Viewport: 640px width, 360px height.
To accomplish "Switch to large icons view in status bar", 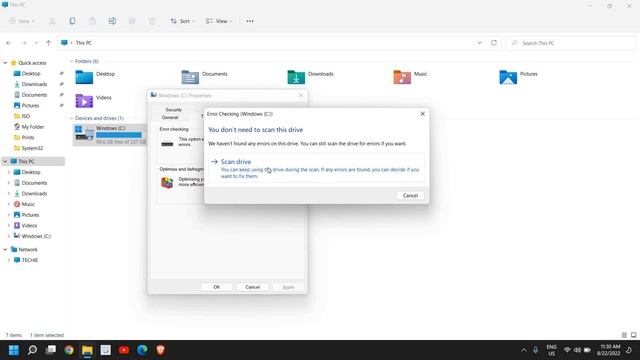I will click(633, 335).
